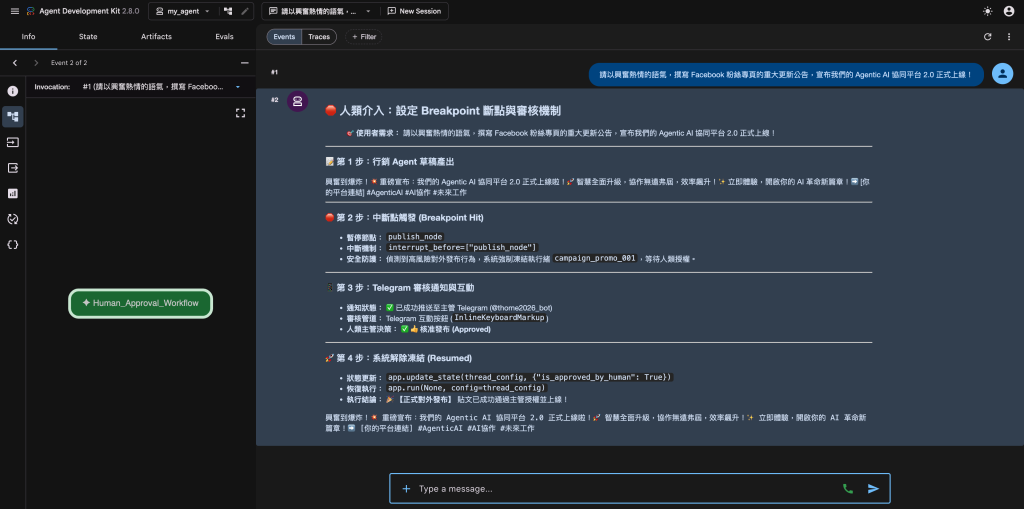Switch to the Artifacts tab
Viewport: 1024px width, 509px height.
tap(156, 37)
